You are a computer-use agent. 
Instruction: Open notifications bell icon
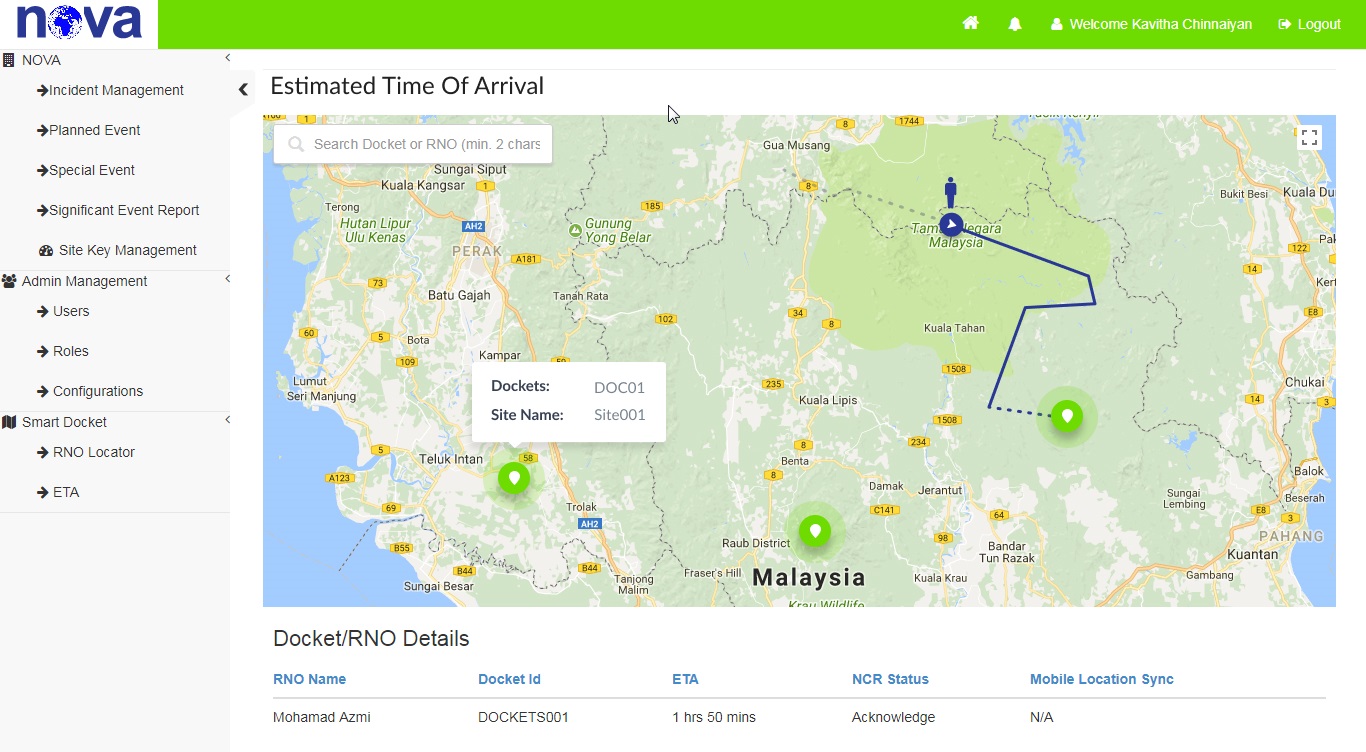pos(1015,24)
